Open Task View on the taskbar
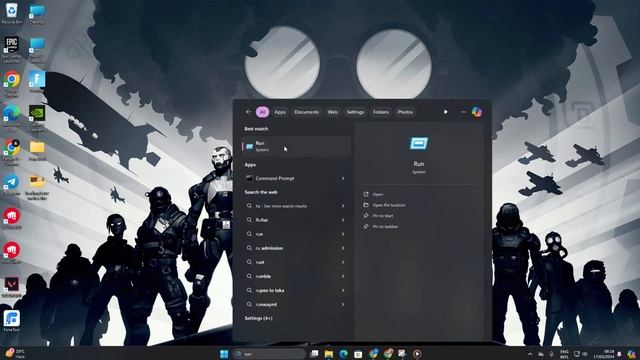The width and height of the screenshot is (640, 360). tap(314, 354)
